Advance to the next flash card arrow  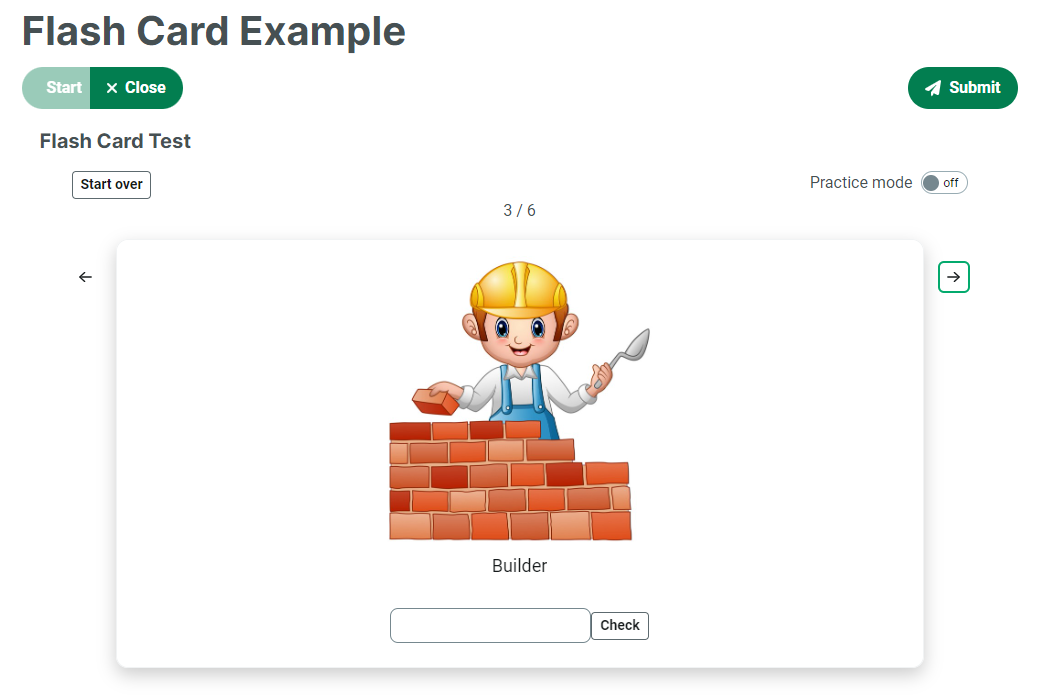click(954, 277)
